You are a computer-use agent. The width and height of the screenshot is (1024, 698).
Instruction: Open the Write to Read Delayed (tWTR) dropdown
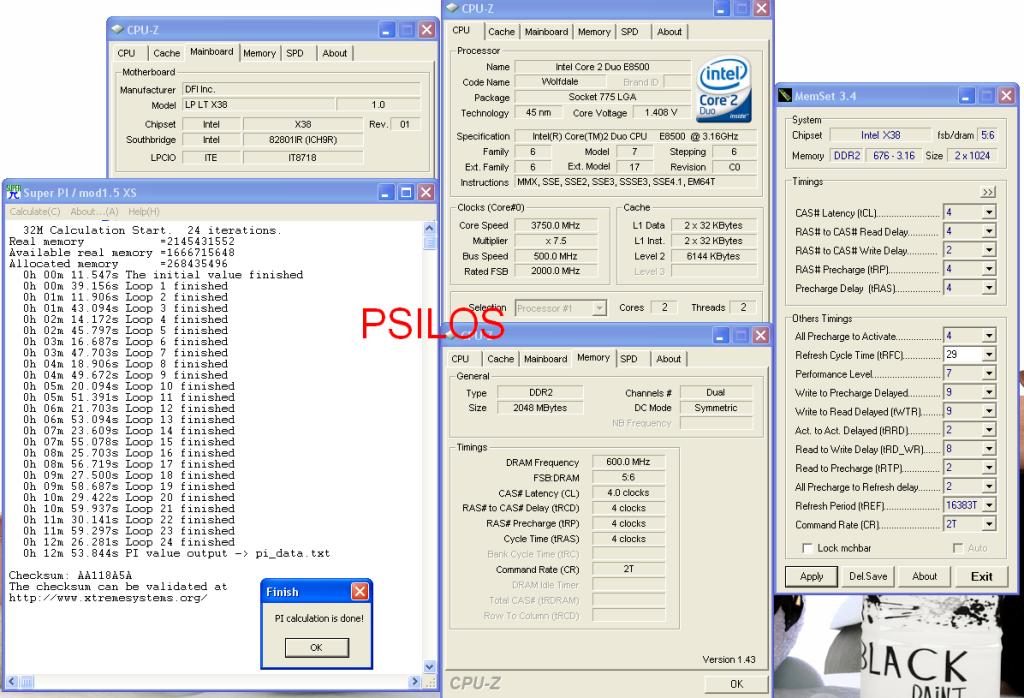click(989, 411)
